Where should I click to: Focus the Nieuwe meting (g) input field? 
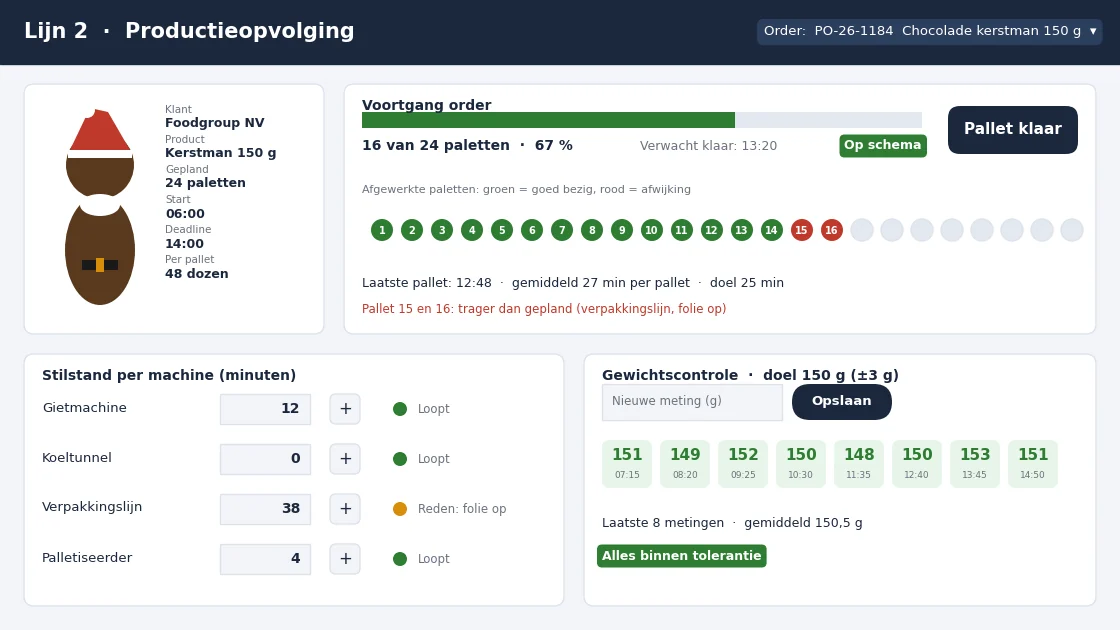pyautogui.click(x=692, y=402)
